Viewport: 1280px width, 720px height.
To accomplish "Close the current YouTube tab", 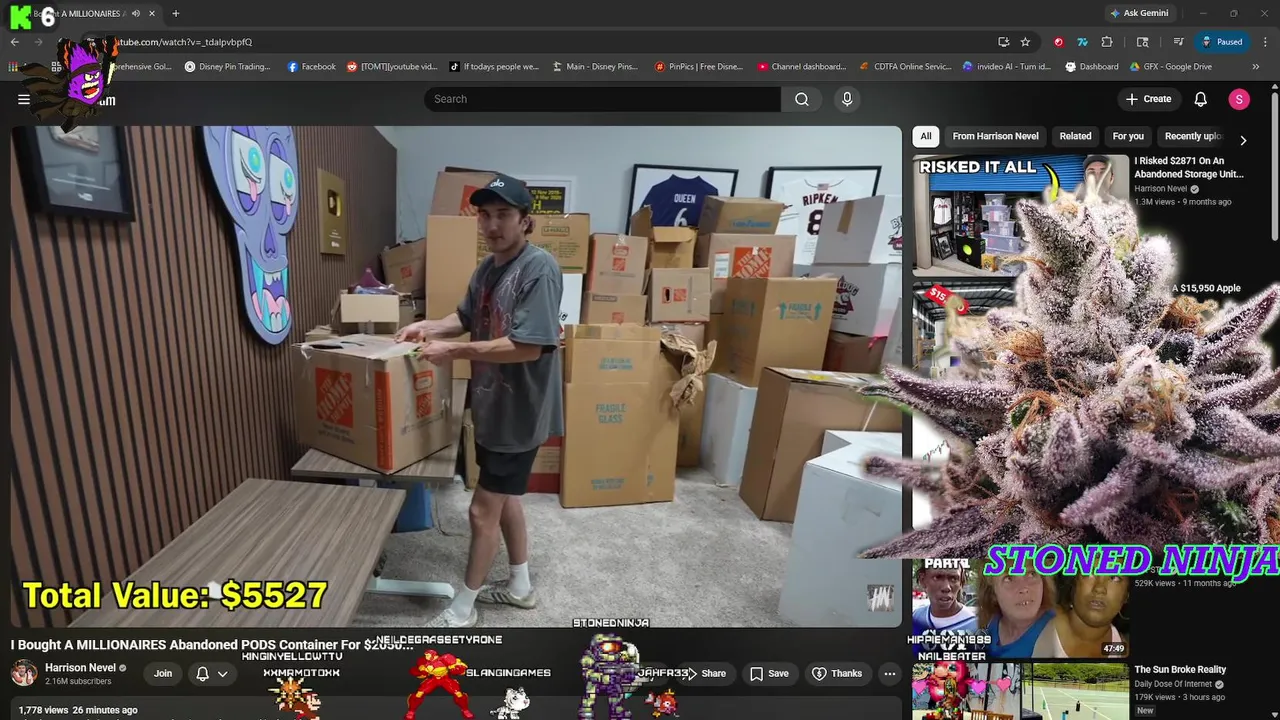I will (152, 13).
